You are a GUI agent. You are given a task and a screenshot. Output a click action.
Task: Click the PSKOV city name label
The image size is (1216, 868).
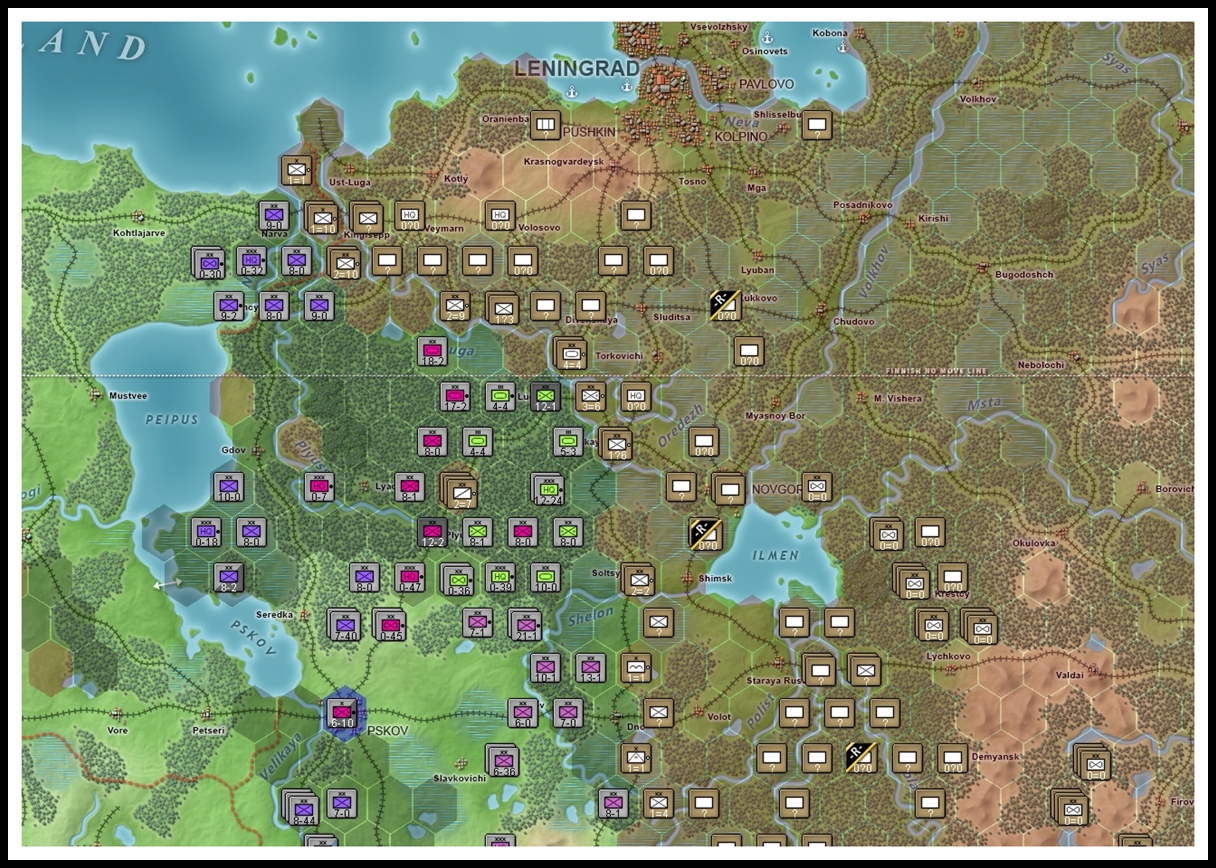click(x=388, y=731)
